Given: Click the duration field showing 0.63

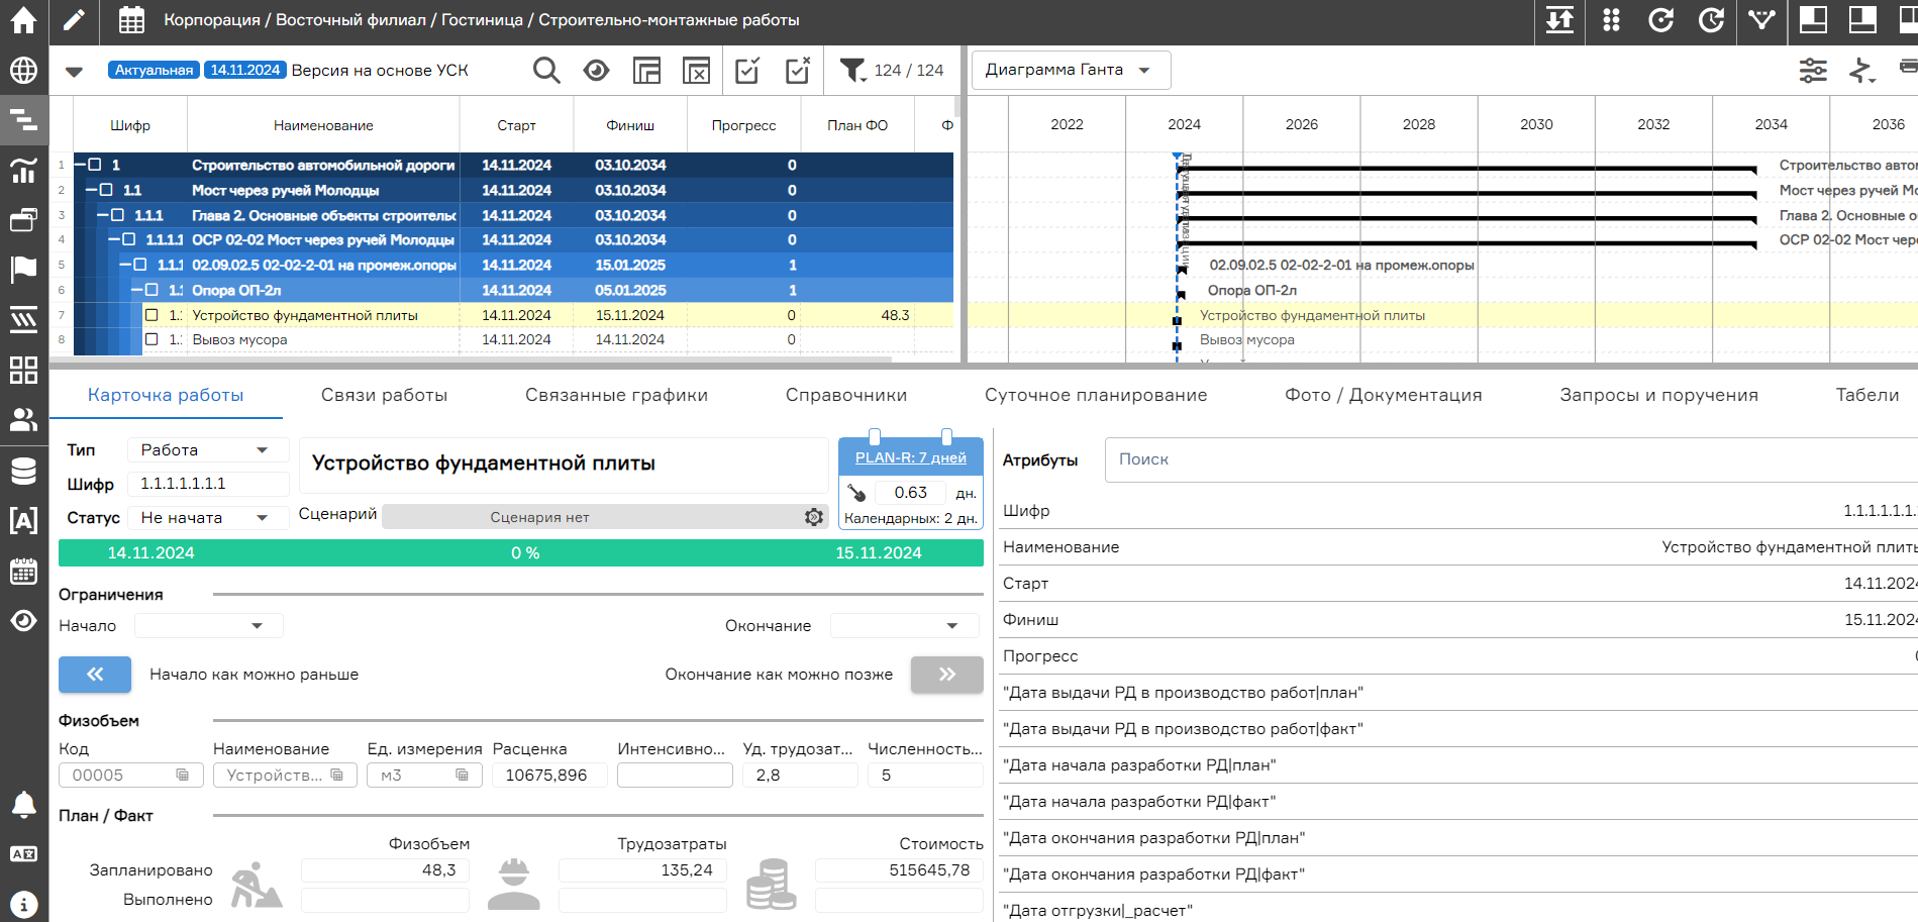Looking at the screenshot, I should coord(911,493).
